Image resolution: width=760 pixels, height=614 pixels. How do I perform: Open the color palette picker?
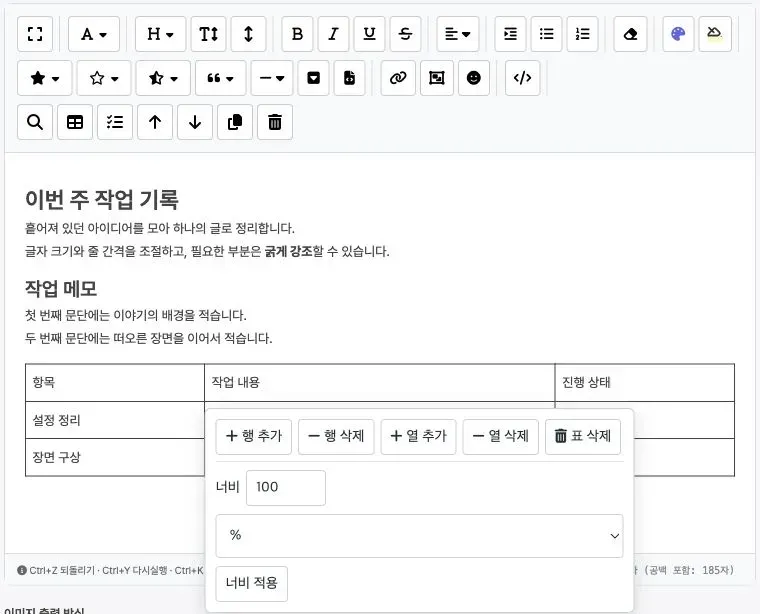point(678,34)
